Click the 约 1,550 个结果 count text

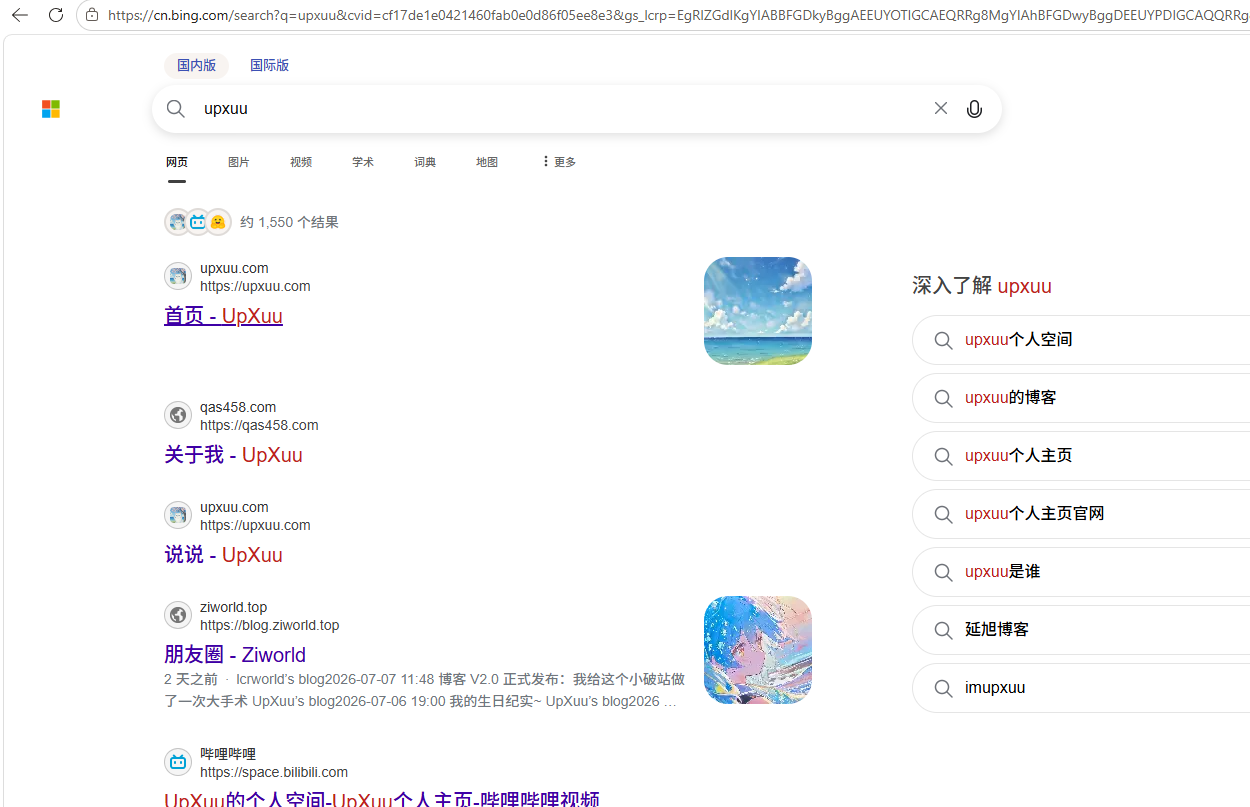[289, 222]
